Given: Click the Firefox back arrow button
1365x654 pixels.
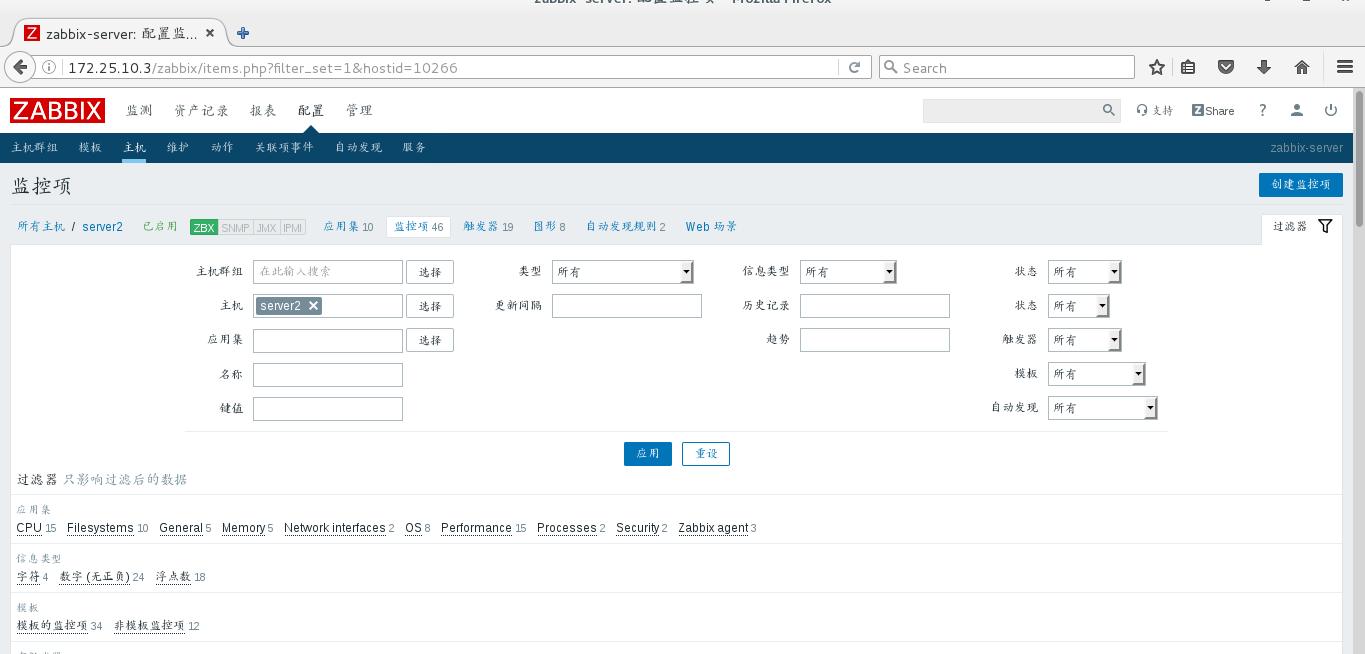Looking at the screenshot, I should 19,67.
